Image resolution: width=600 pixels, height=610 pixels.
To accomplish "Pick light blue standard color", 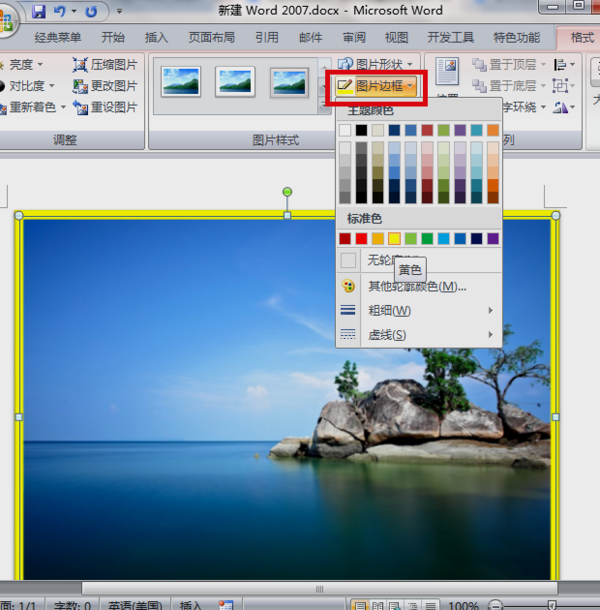I will (x=444, y=238).
